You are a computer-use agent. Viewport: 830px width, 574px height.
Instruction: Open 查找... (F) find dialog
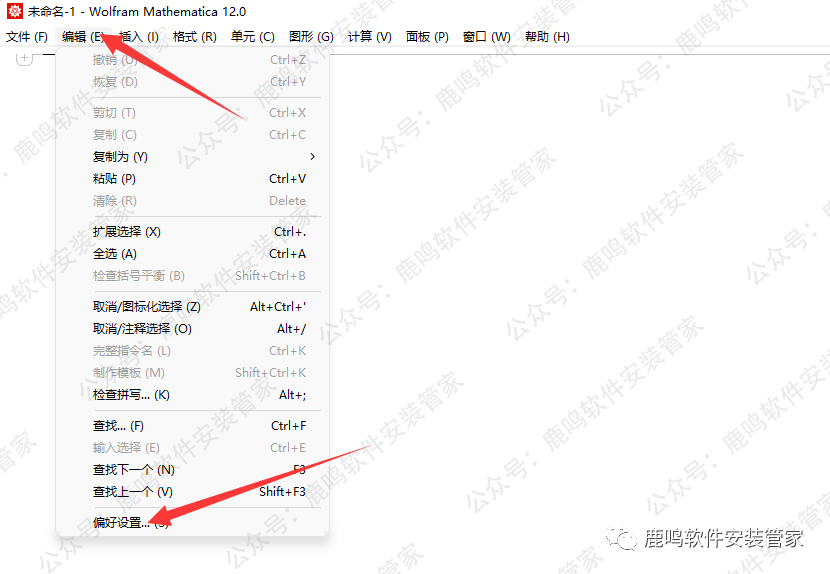193,426
